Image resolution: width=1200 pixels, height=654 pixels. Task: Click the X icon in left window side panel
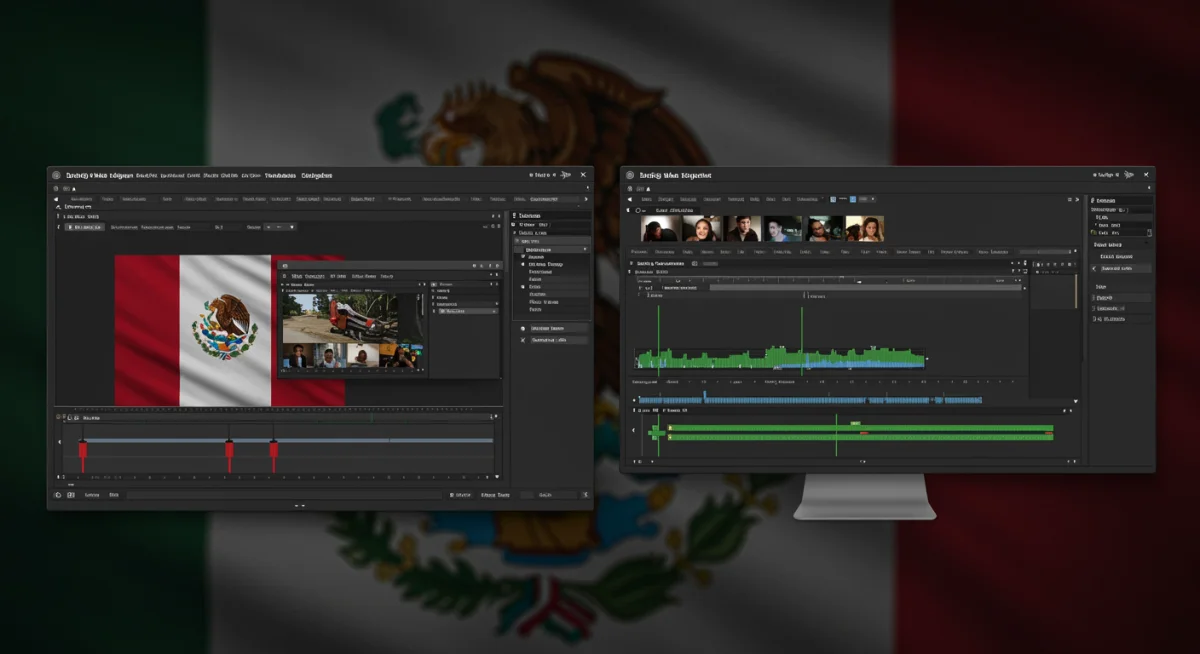click(523, 340)
